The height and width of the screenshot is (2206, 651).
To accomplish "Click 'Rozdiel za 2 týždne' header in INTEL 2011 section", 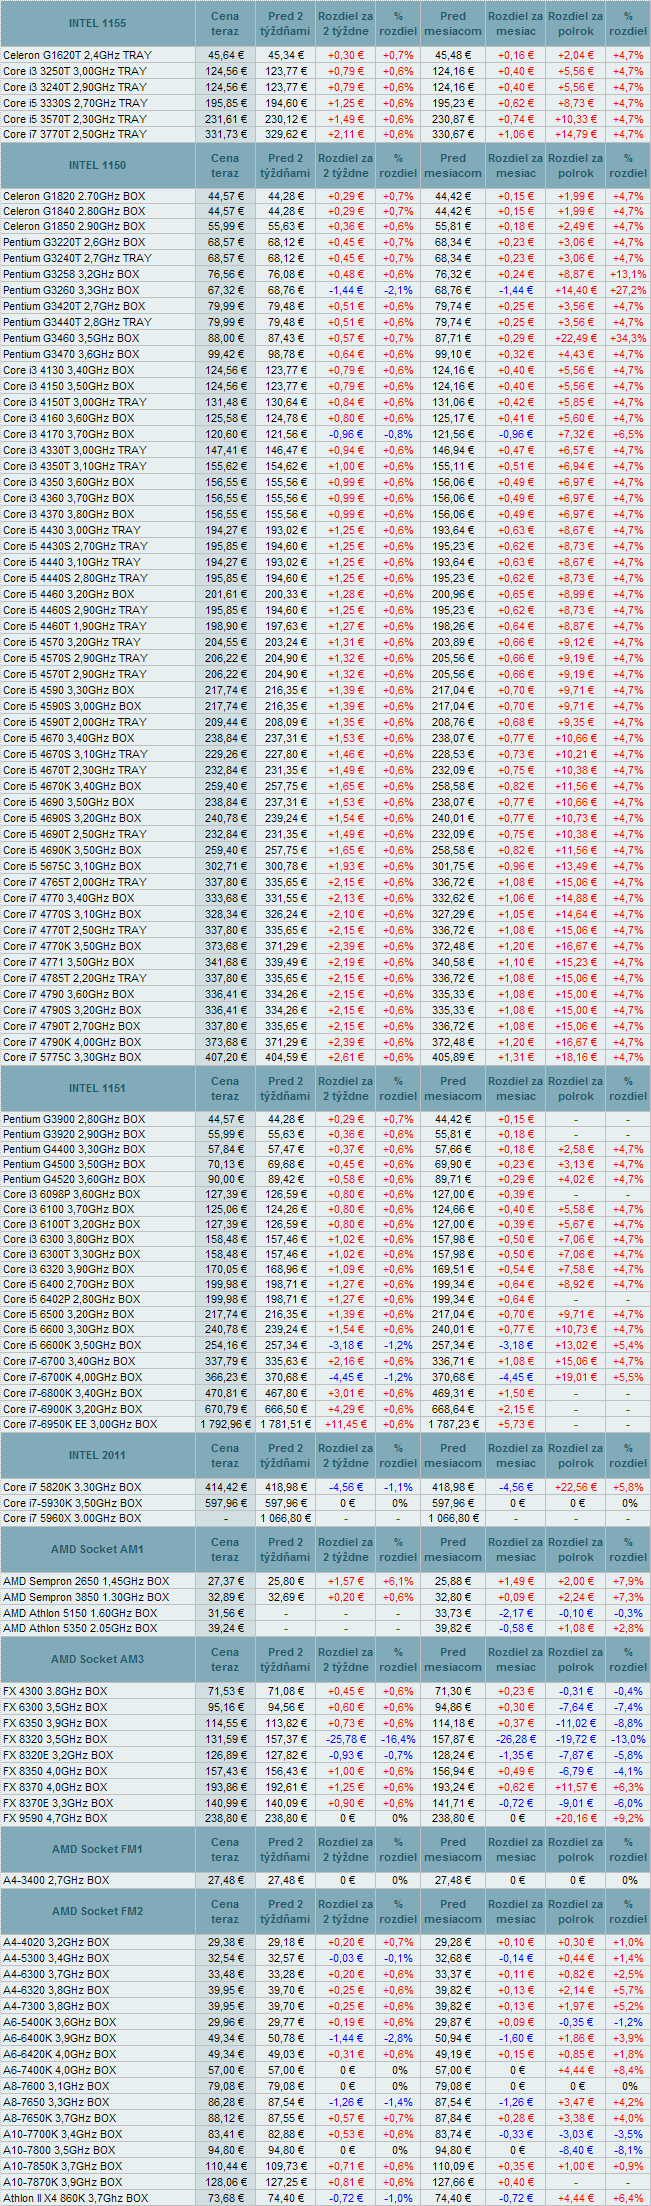I will [346, 1455].
